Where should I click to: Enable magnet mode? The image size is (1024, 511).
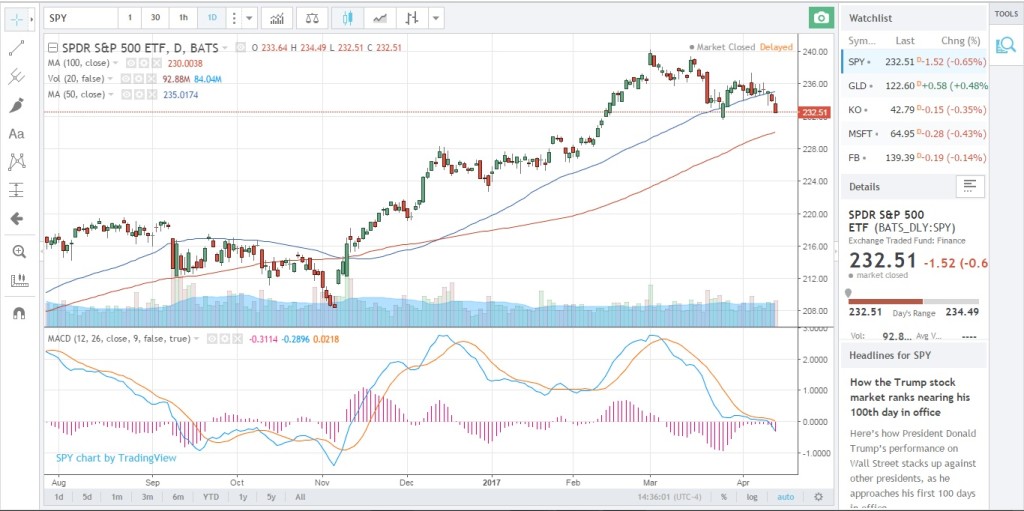17,312
